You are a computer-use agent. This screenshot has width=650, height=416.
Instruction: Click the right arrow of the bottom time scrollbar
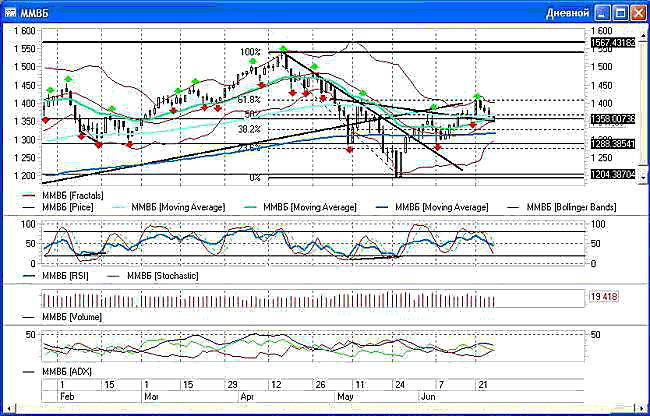pyautogui.click(x=642, y=409)
